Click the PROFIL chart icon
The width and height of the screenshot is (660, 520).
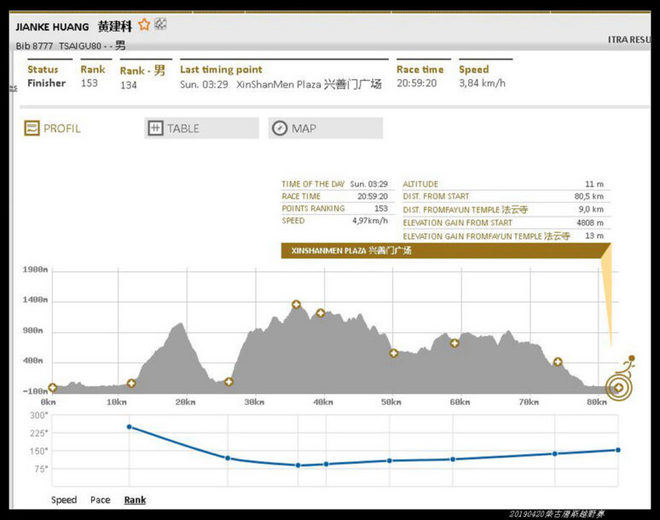(32, 129)
